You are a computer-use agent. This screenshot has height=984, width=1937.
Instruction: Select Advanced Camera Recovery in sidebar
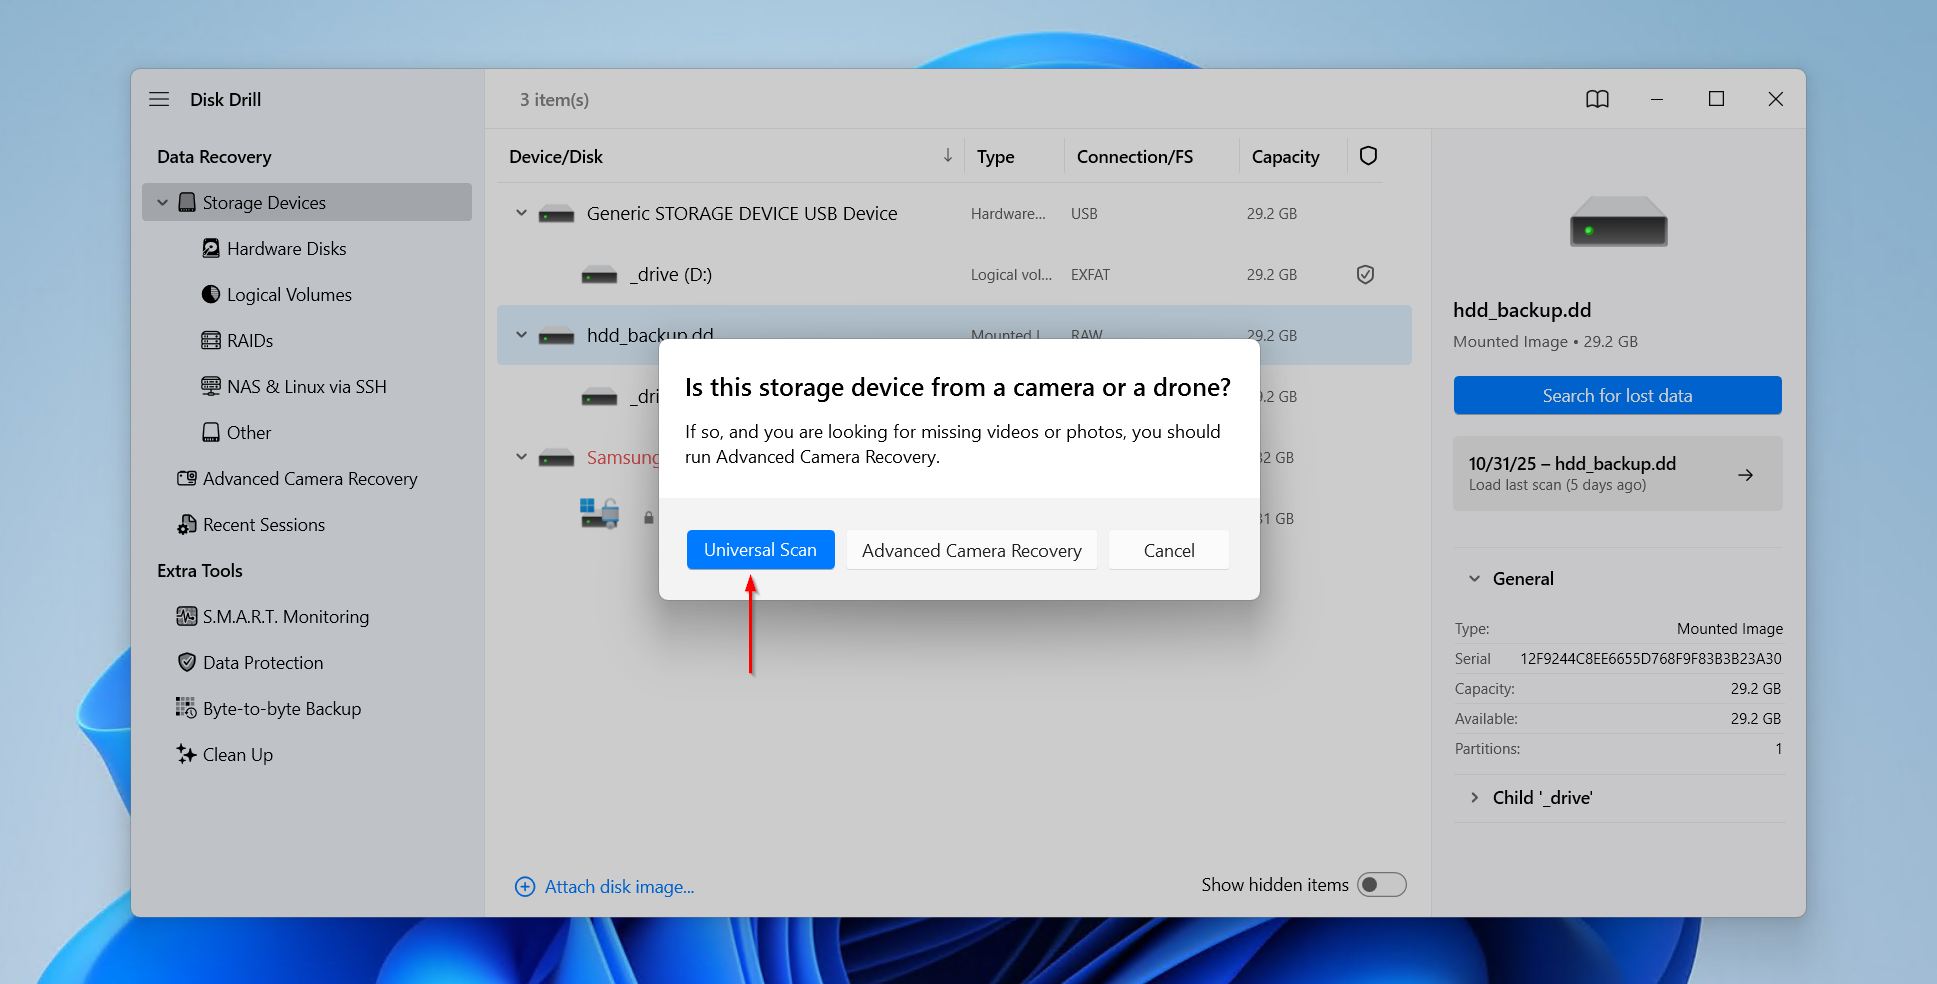309,479
